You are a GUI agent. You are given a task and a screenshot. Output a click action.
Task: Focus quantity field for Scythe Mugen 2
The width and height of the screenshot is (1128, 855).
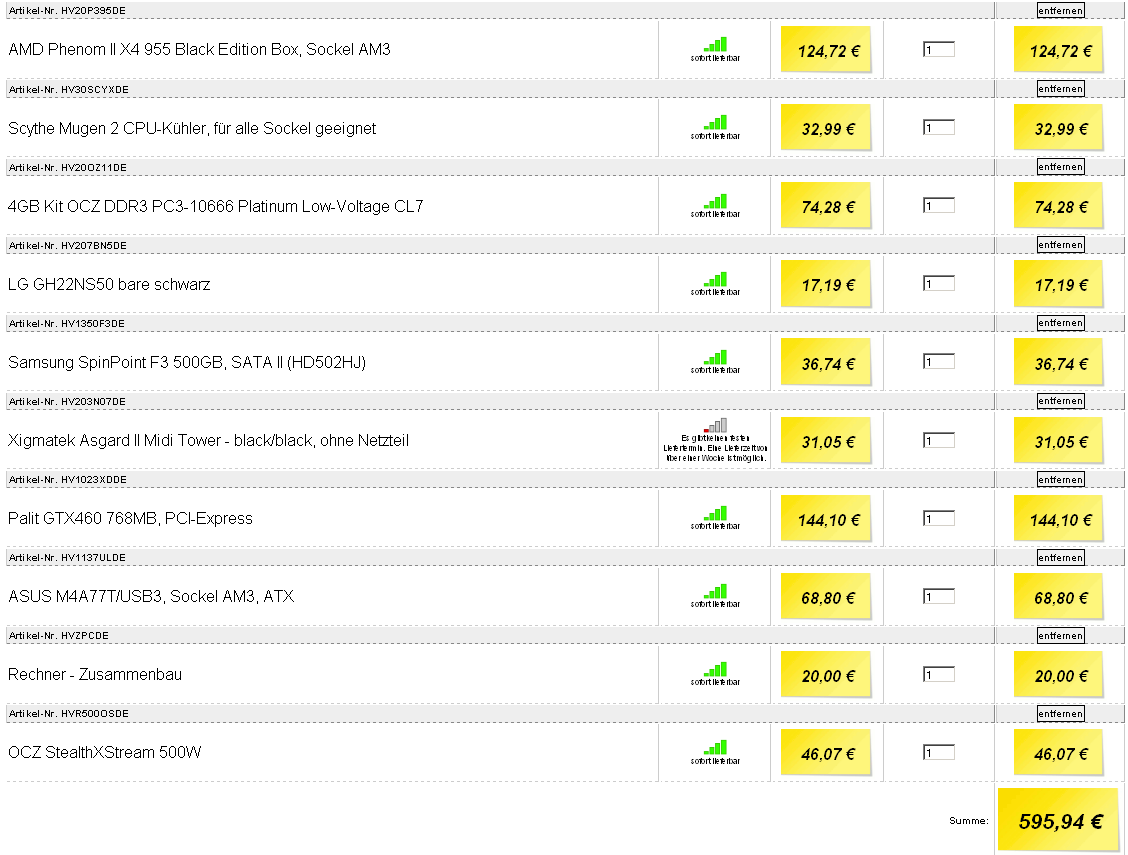coord(939,127)
